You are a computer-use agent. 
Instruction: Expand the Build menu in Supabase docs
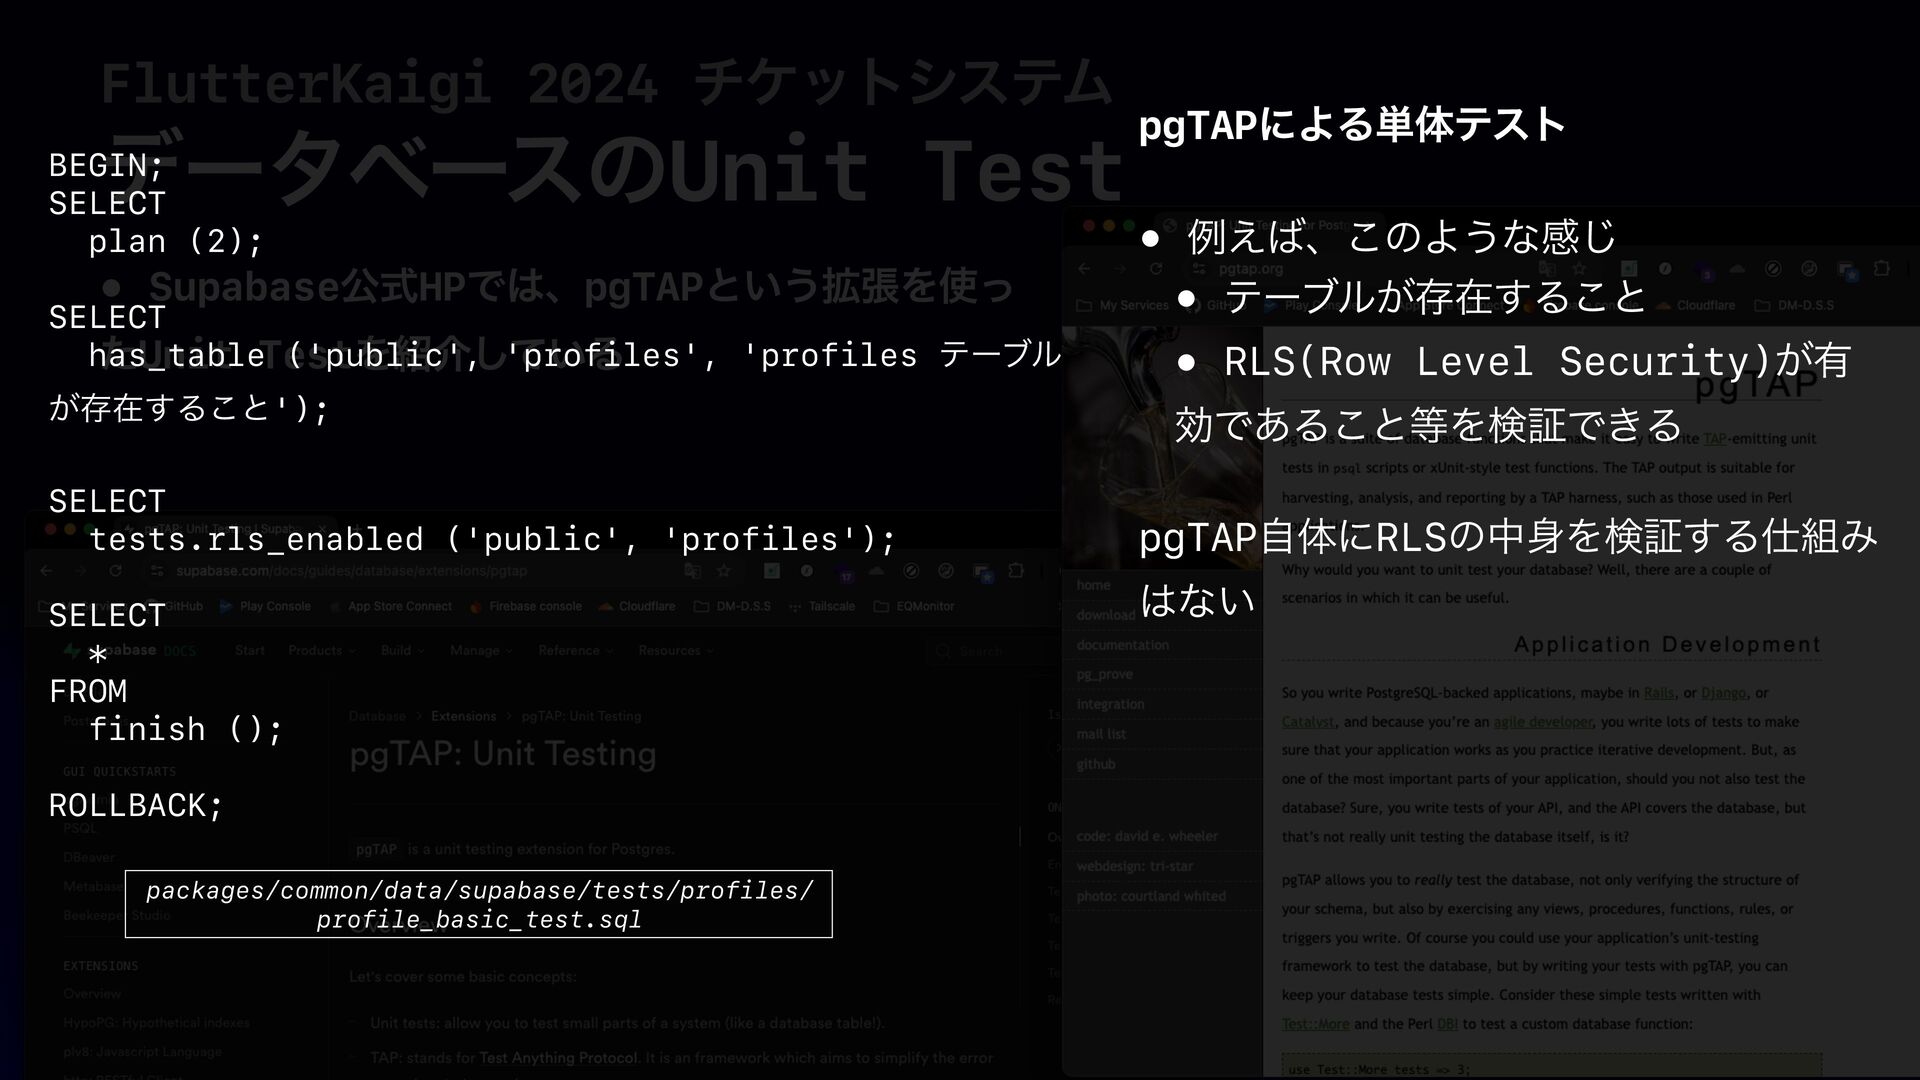click(402, 650)
